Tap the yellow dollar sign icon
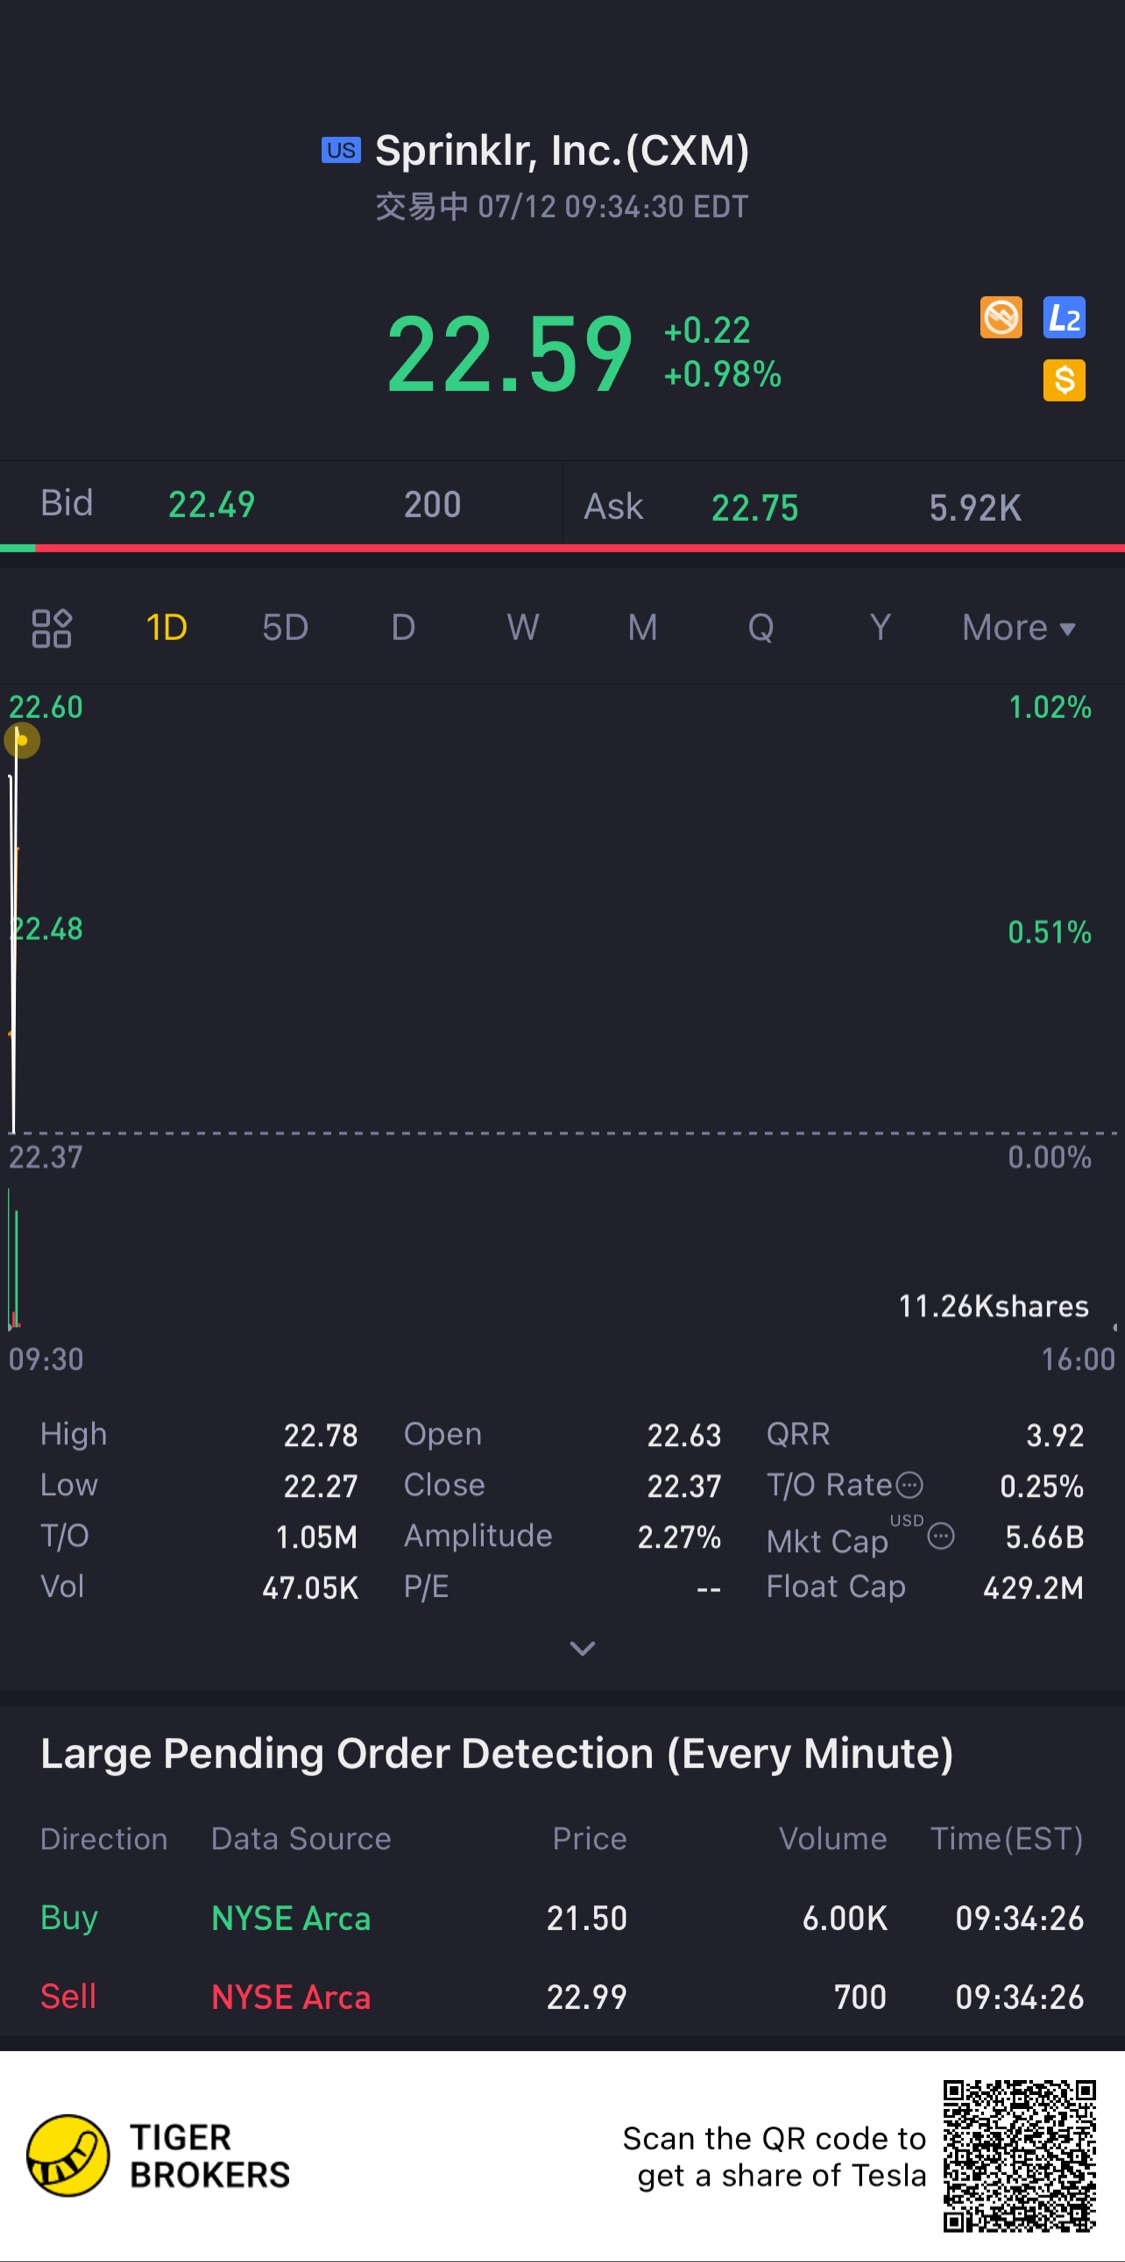 point(1064,380)
